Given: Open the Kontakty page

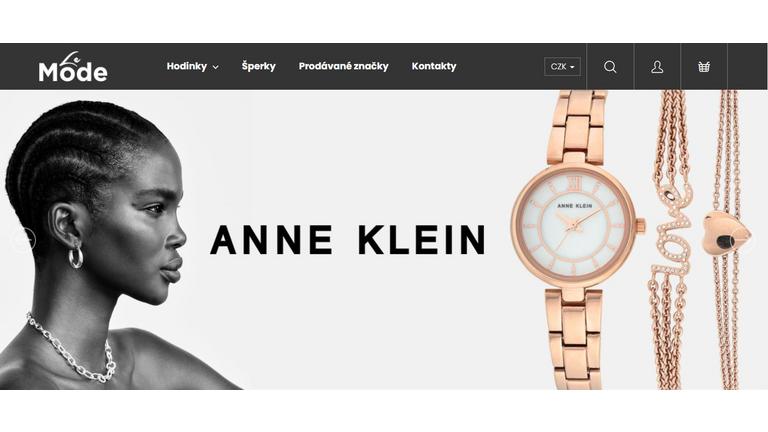Looking at the screenshot, I should [x=434, y=66].
